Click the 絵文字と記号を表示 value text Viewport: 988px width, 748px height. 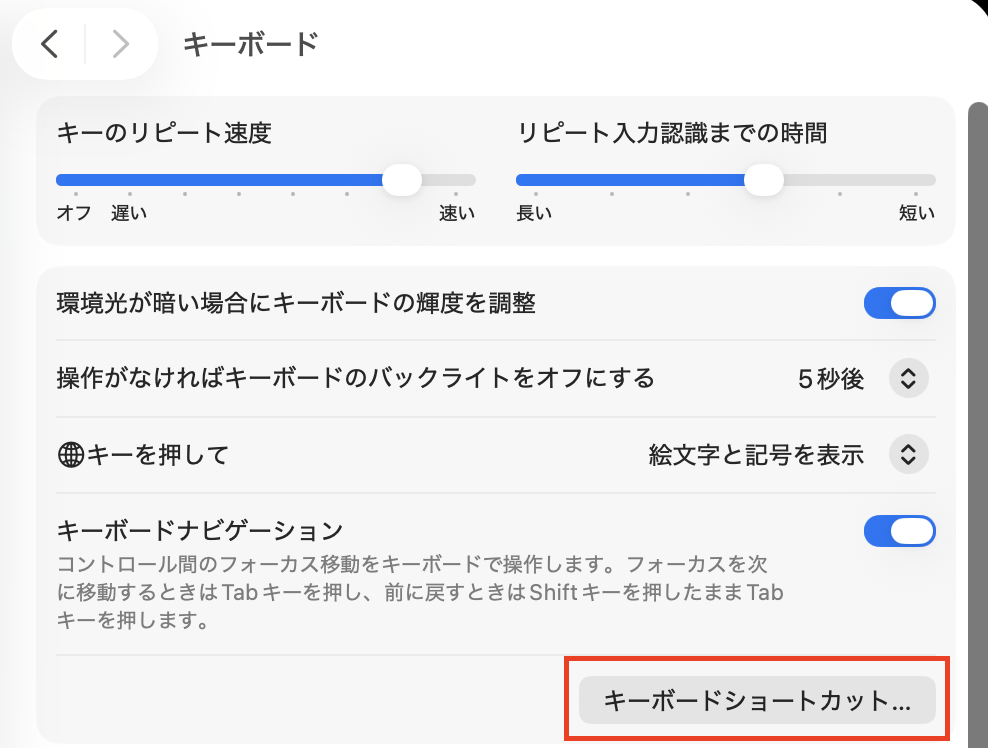pos(755,455)
